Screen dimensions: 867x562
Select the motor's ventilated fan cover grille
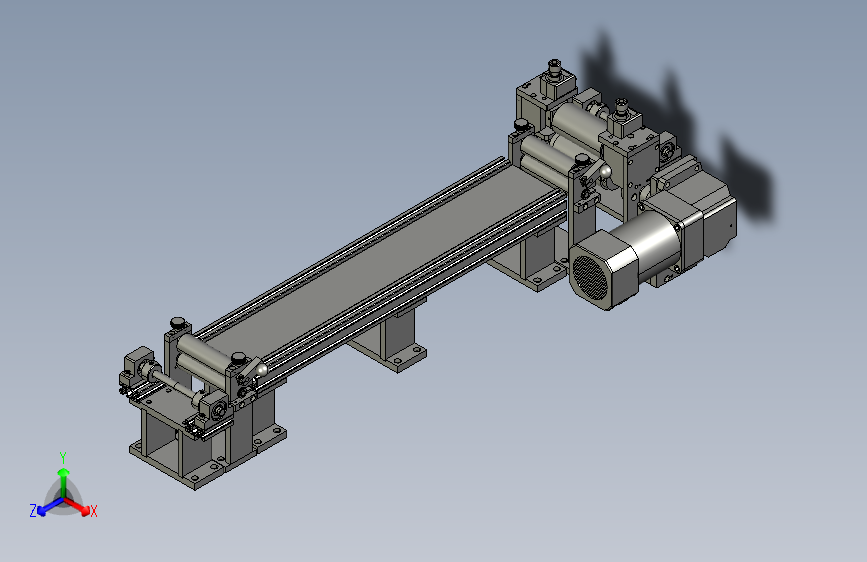[590, 276]
